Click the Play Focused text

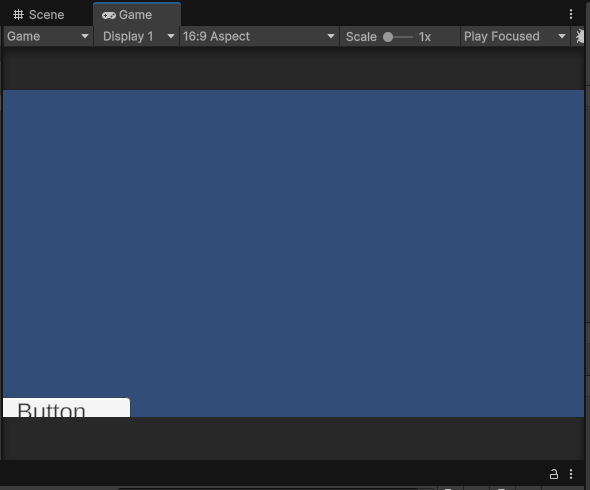502,37
